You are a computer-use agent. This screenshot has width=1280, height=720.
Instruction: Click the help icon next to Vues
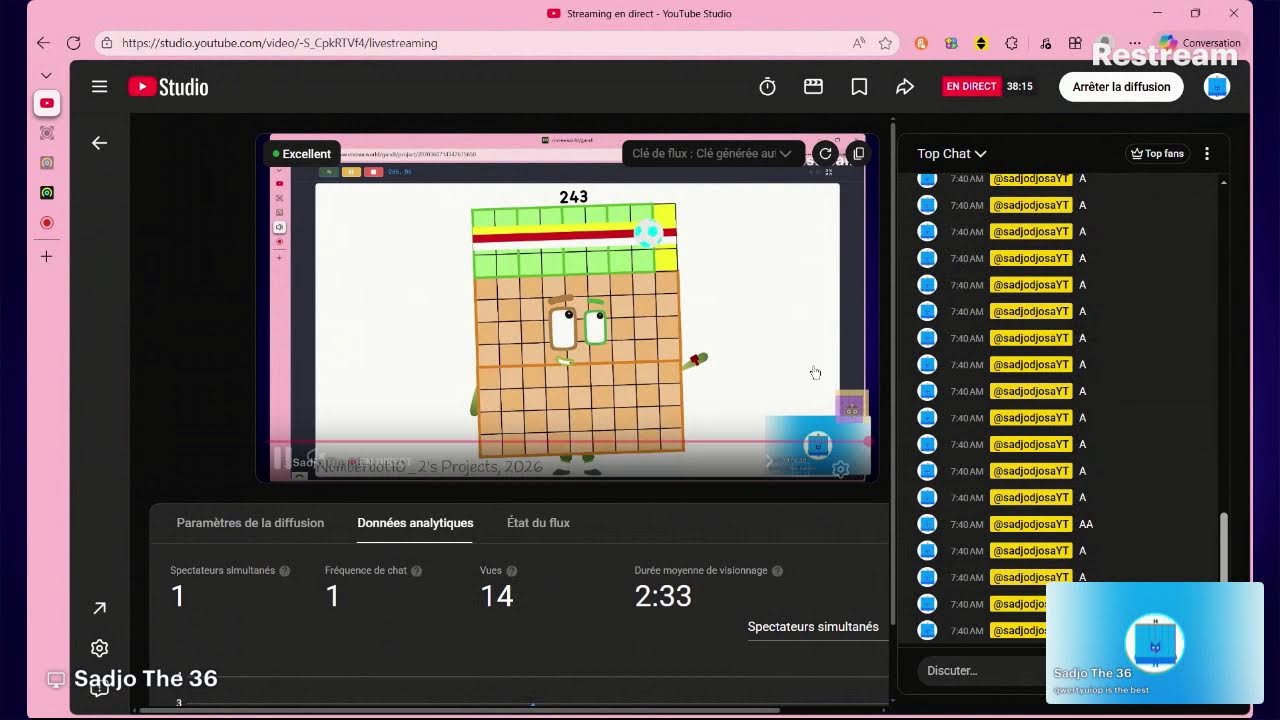click(511, 571)
